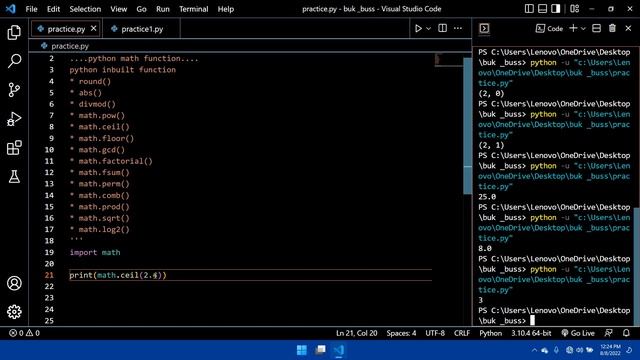The height and width of the screenshot is (360, 640).
Task: Change indentation via Spaces: 4
Action: (x=401, y=333)
